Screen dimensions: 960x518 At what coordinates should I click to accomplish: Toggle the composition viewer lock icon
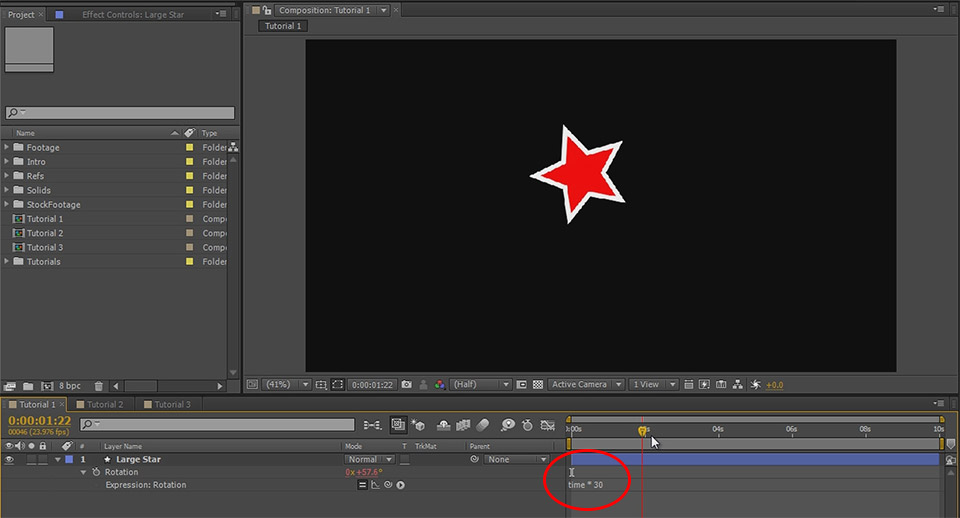[x=267, y=10]
